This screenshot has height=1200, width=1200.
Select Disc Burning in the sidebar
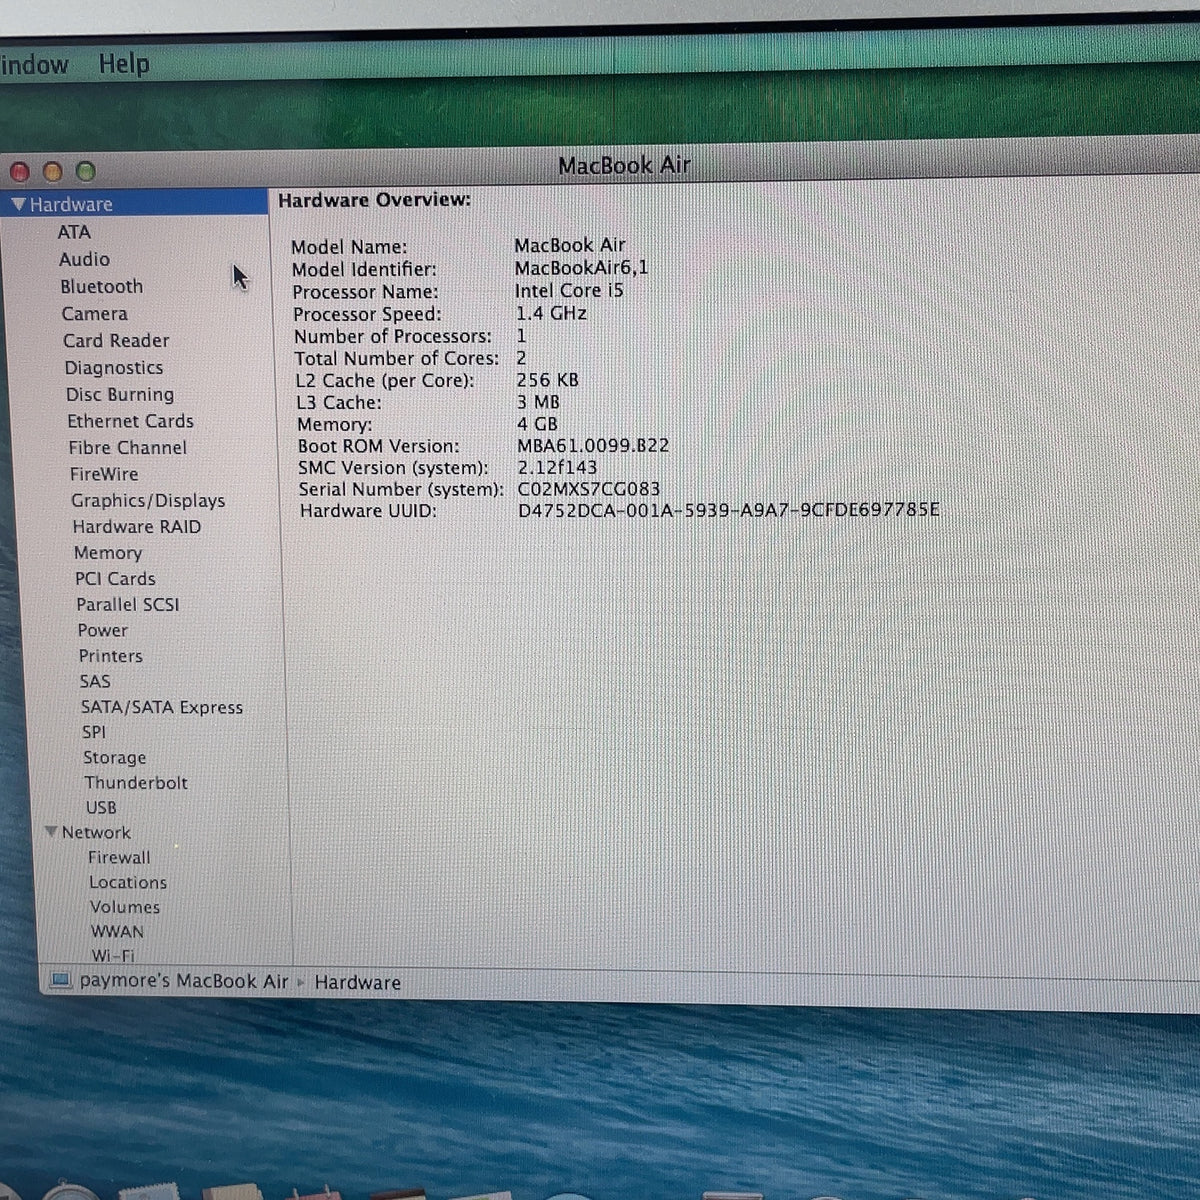click(120, 394)
